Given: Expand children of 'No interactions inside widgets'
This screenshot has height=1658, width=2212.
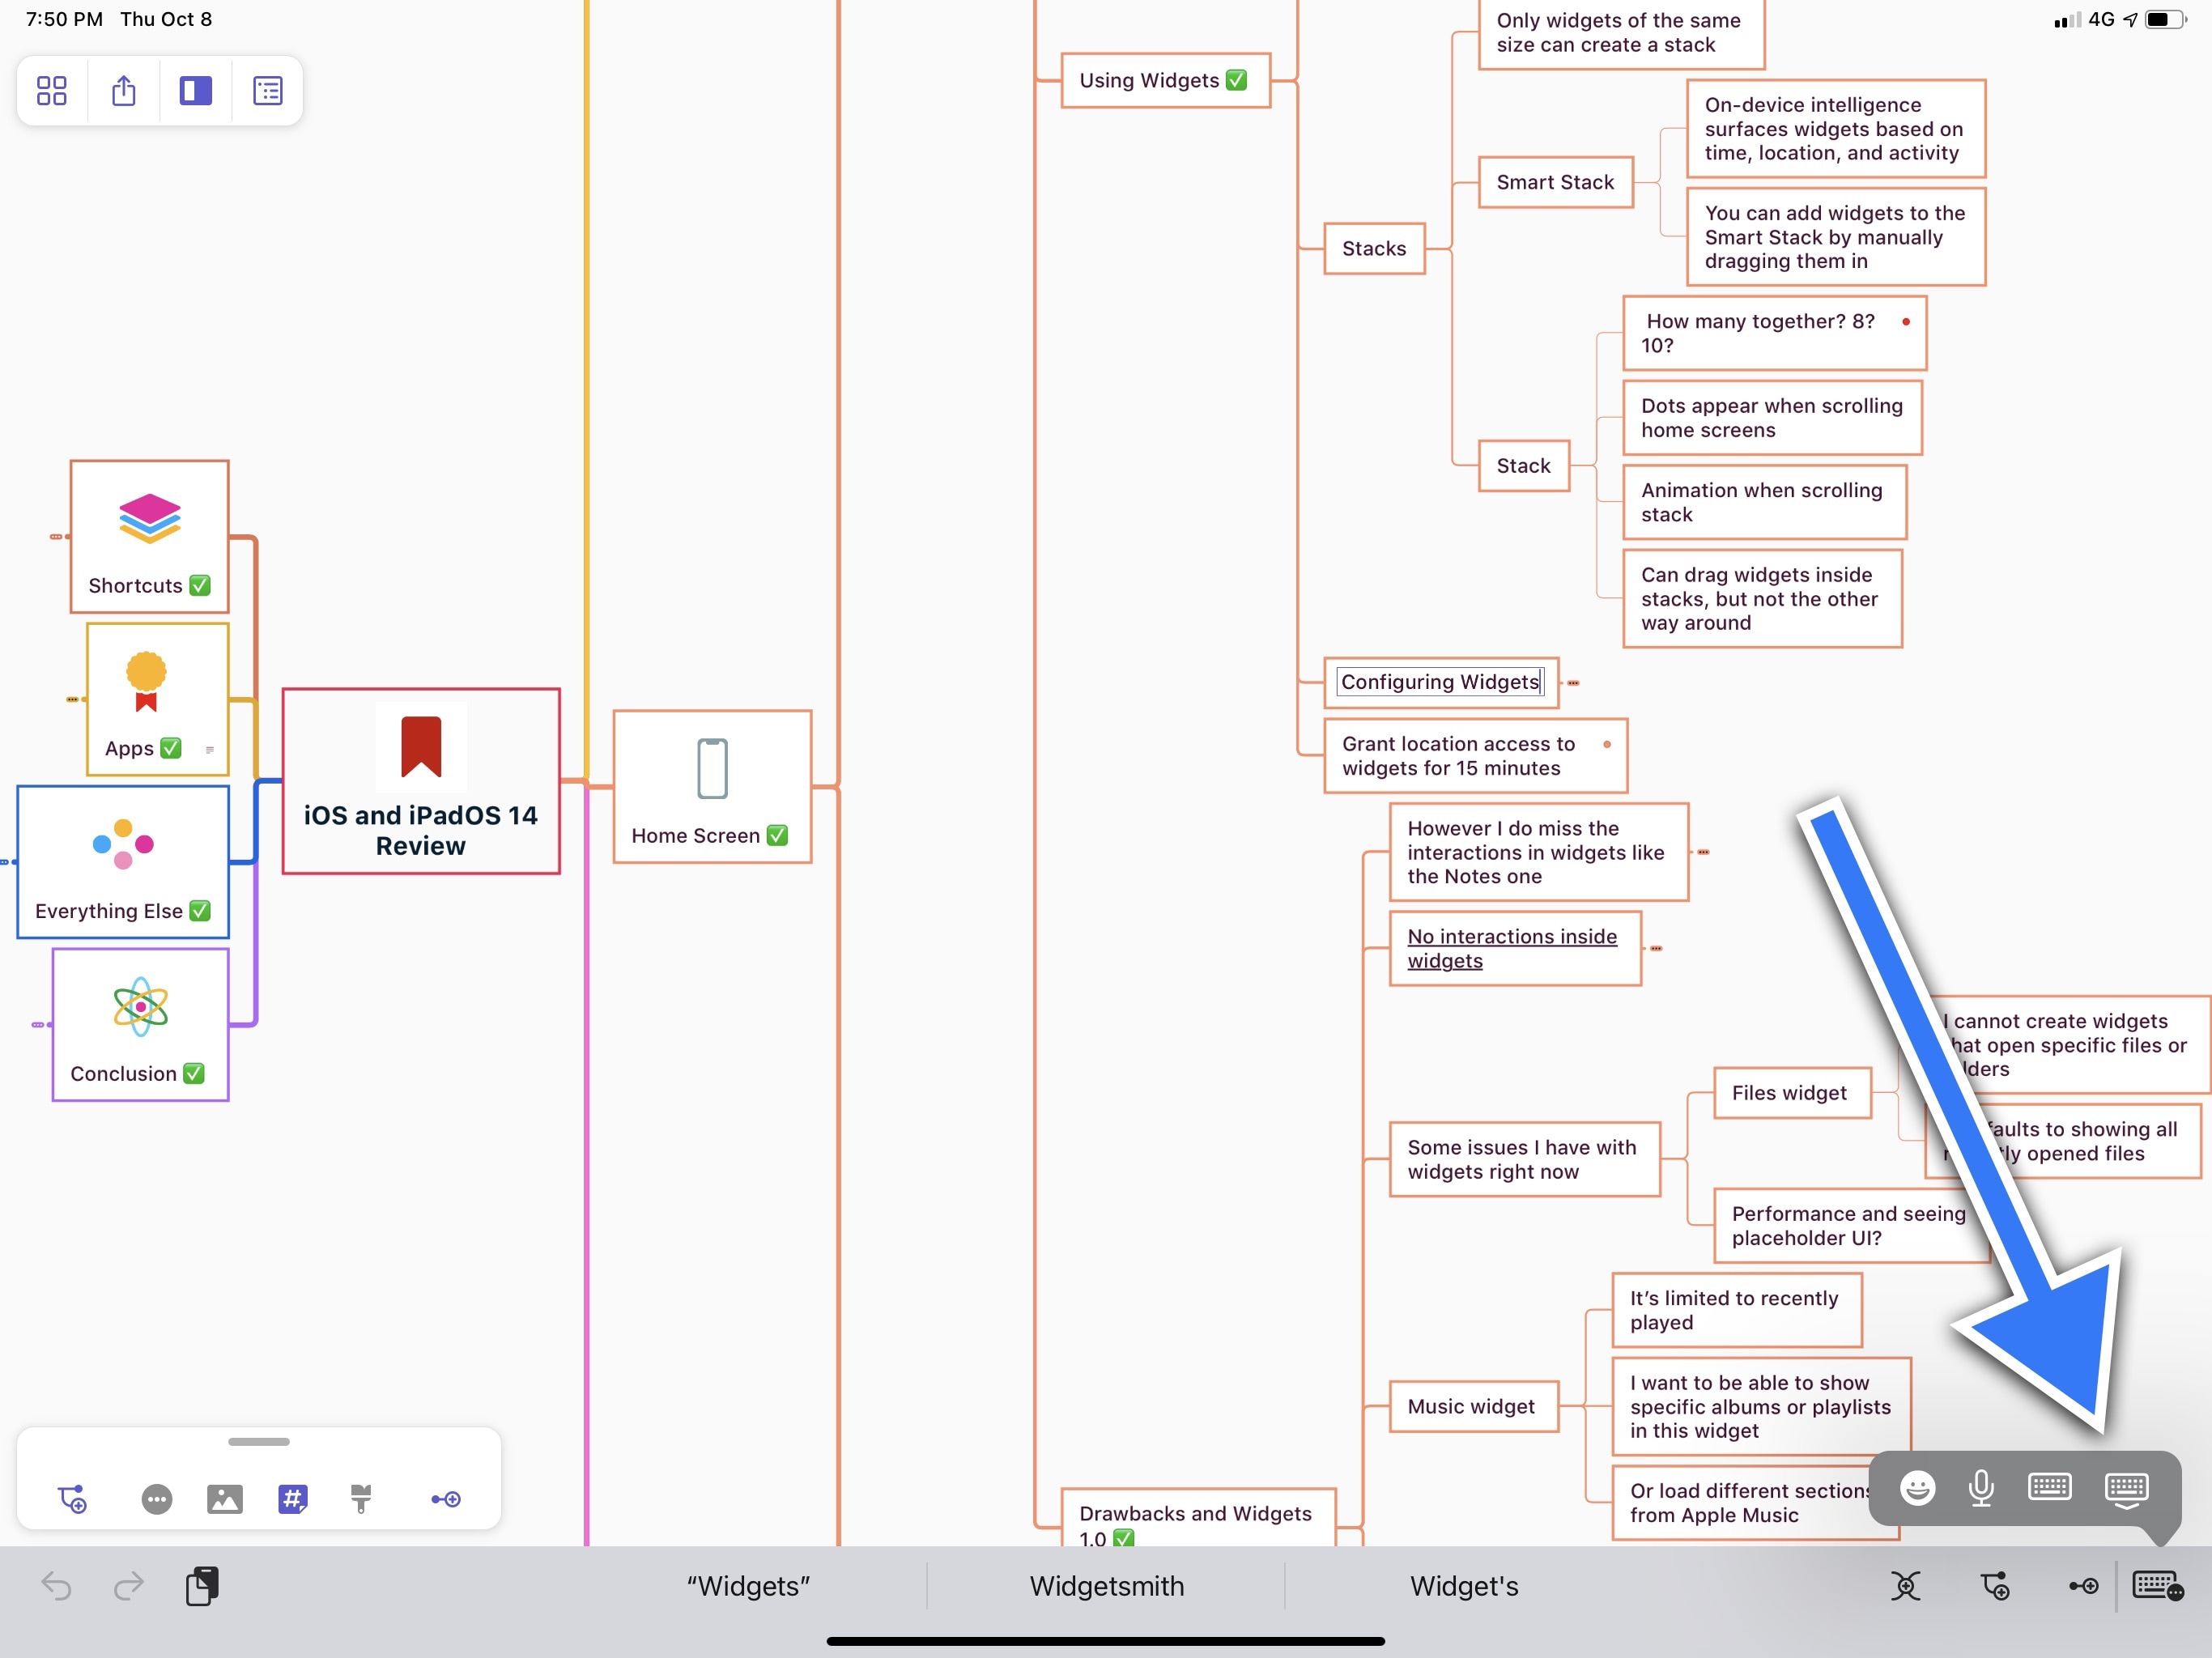Looking at the screenshot, I should point(1655,948).
